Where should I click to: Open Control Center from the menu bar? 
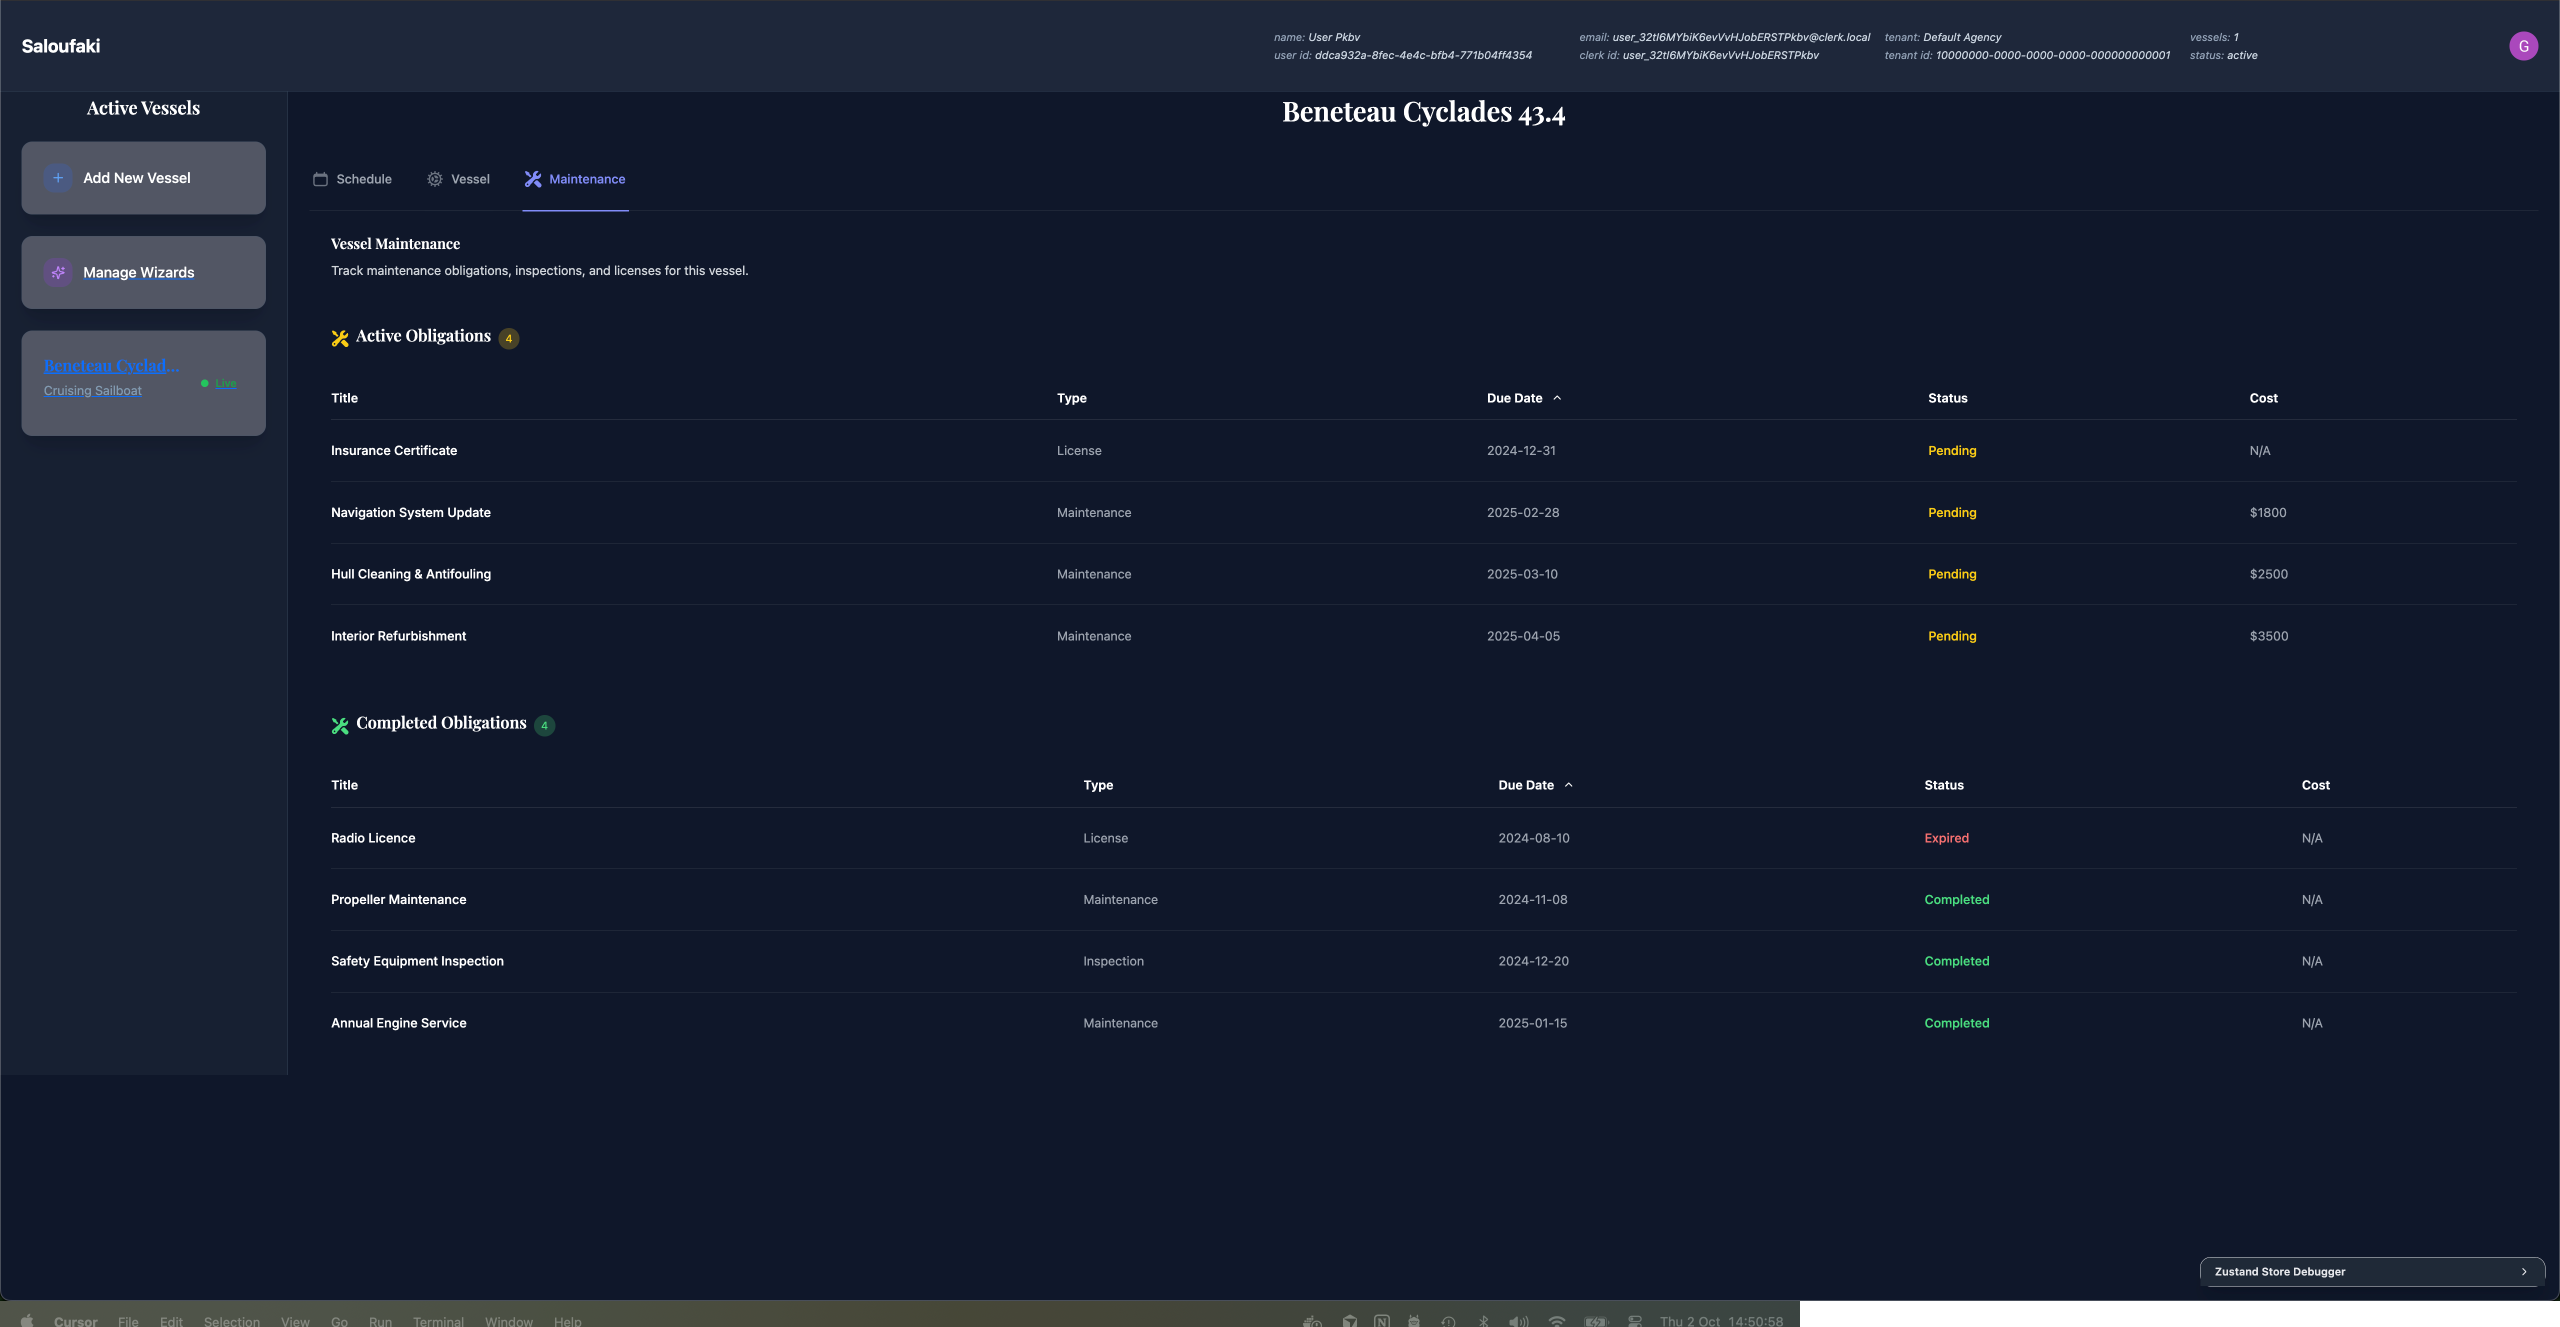tap(1635, 1321)
